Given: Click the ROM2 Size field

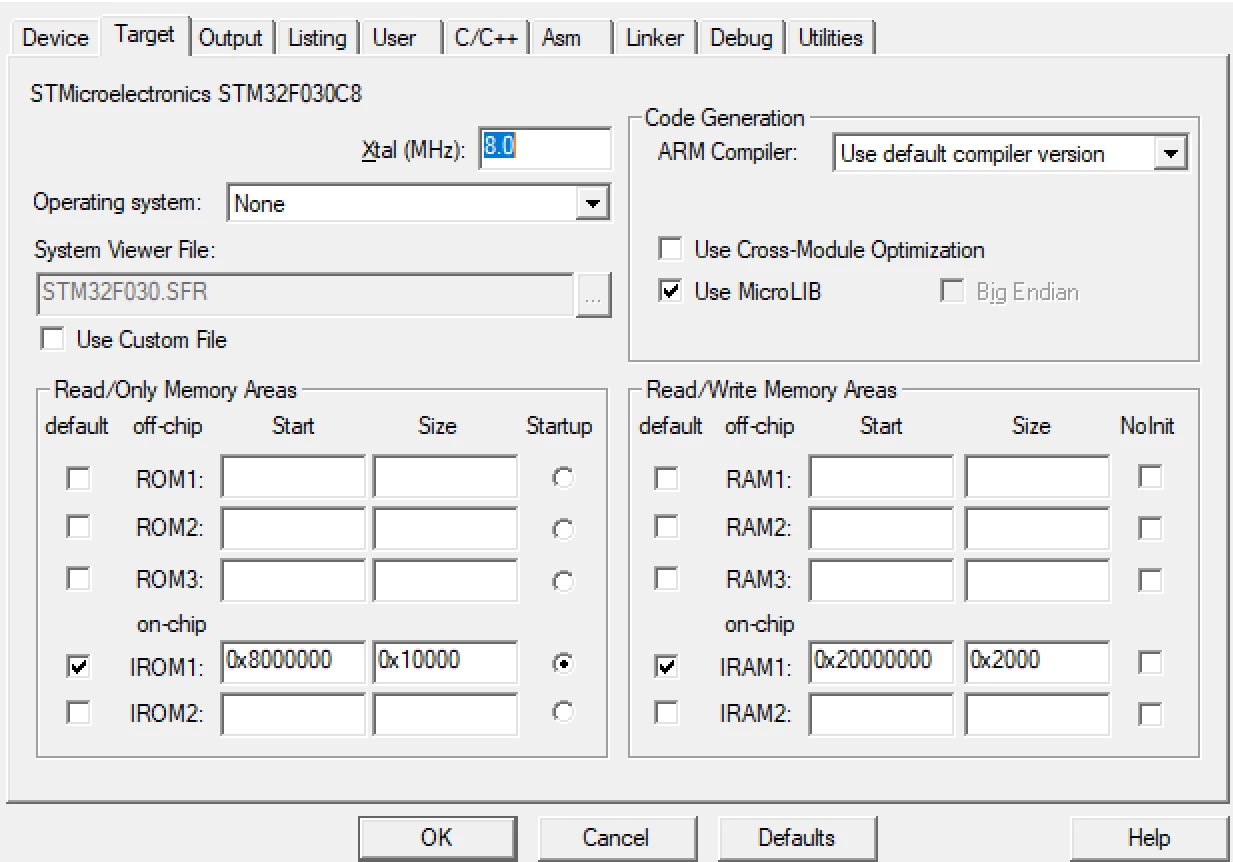Looking at the screenshot, I should point(445,528).
